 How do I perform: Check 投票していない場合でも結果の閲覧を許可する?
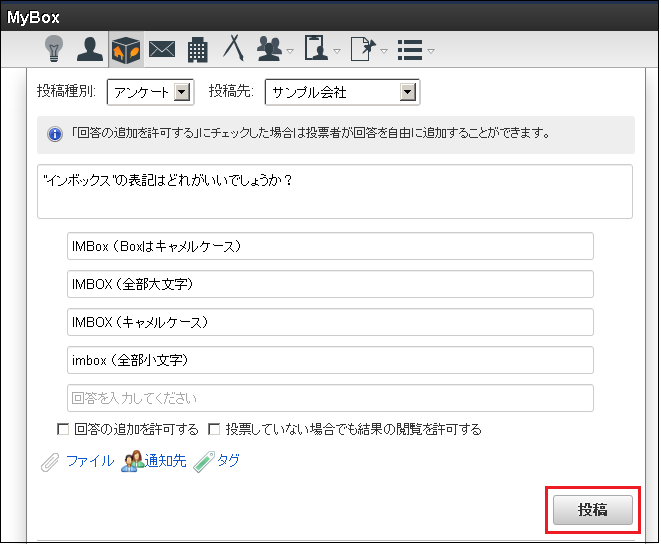pyautogui.click(x=214, y=429)
